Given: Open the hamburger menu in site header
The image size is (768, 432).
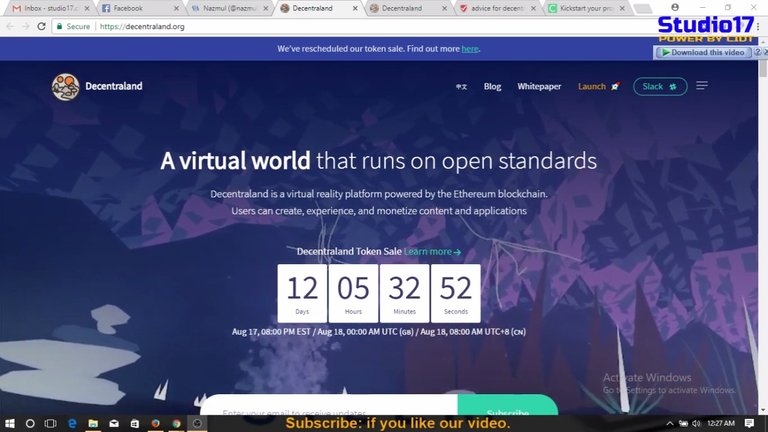Looking at the screenshot, I should (x=702, y=86).
